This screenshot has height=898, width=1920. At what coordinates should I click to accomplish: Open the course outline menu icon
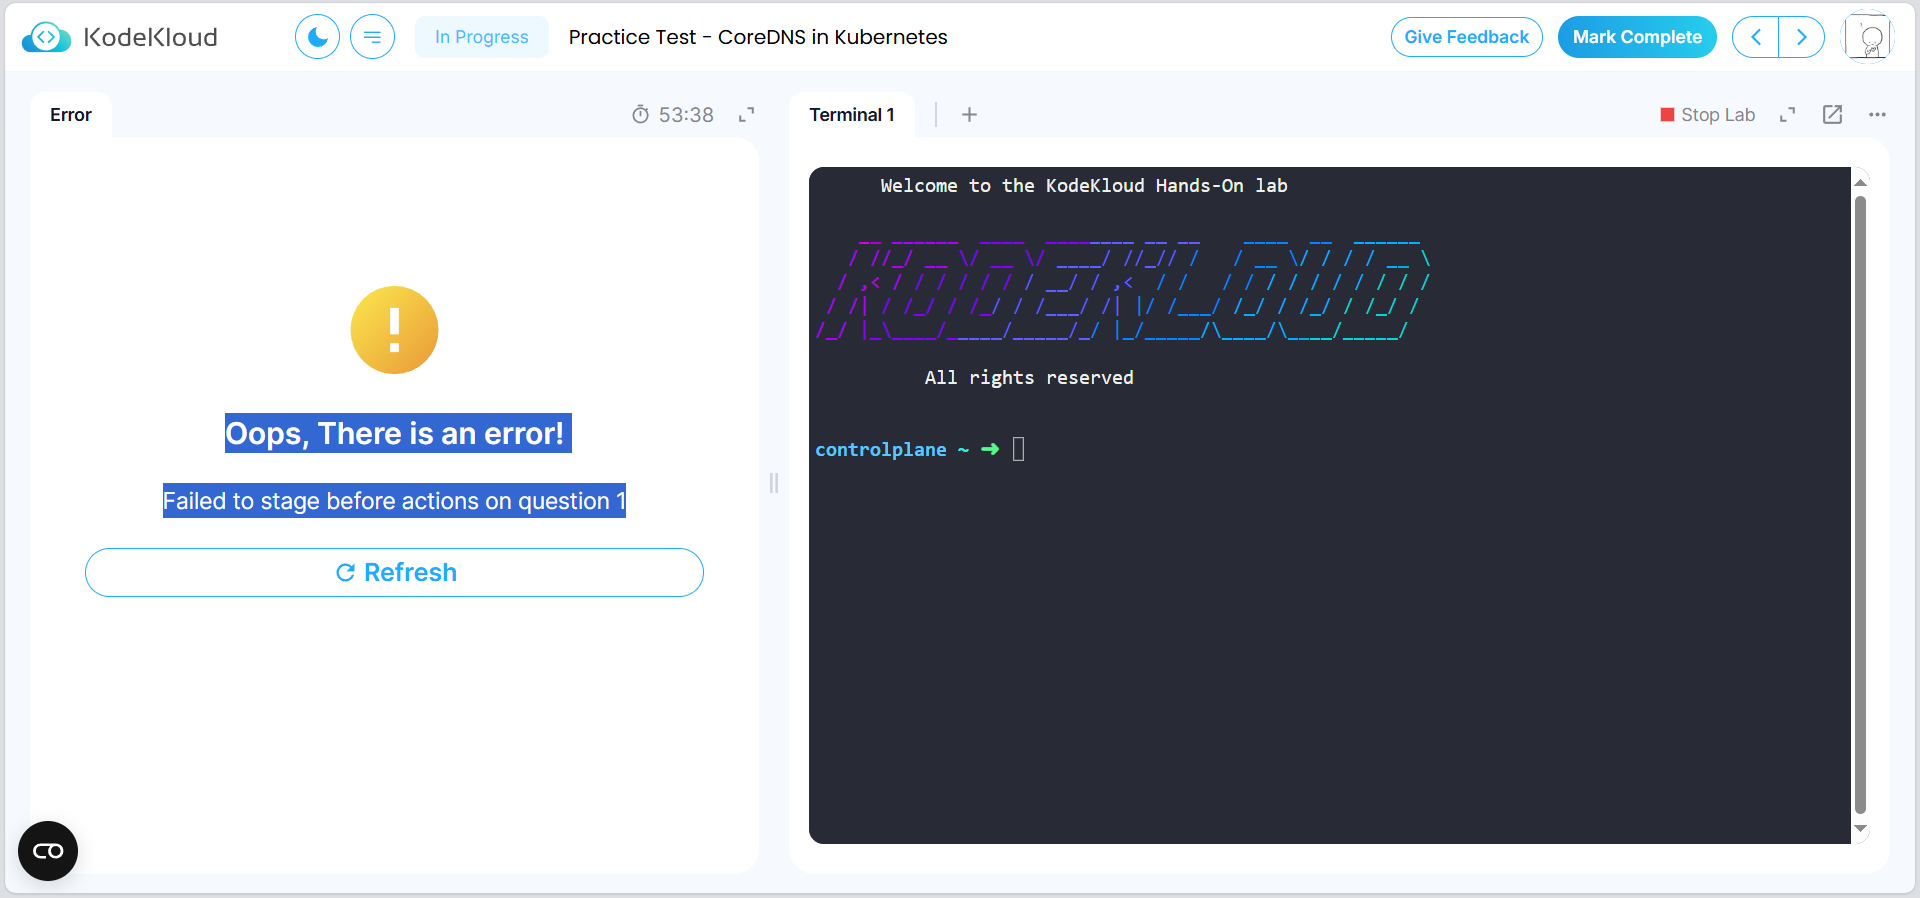[372, 37]
